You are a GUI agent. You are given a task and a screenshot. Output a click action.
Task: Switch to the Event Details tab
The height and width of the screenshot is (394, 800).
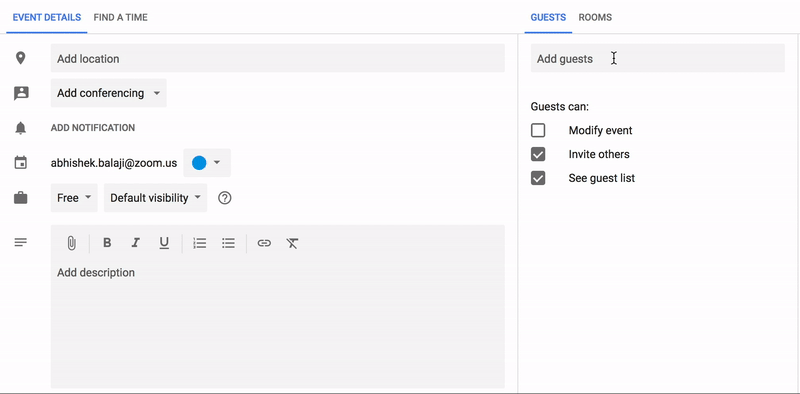(x=46, y=17)
